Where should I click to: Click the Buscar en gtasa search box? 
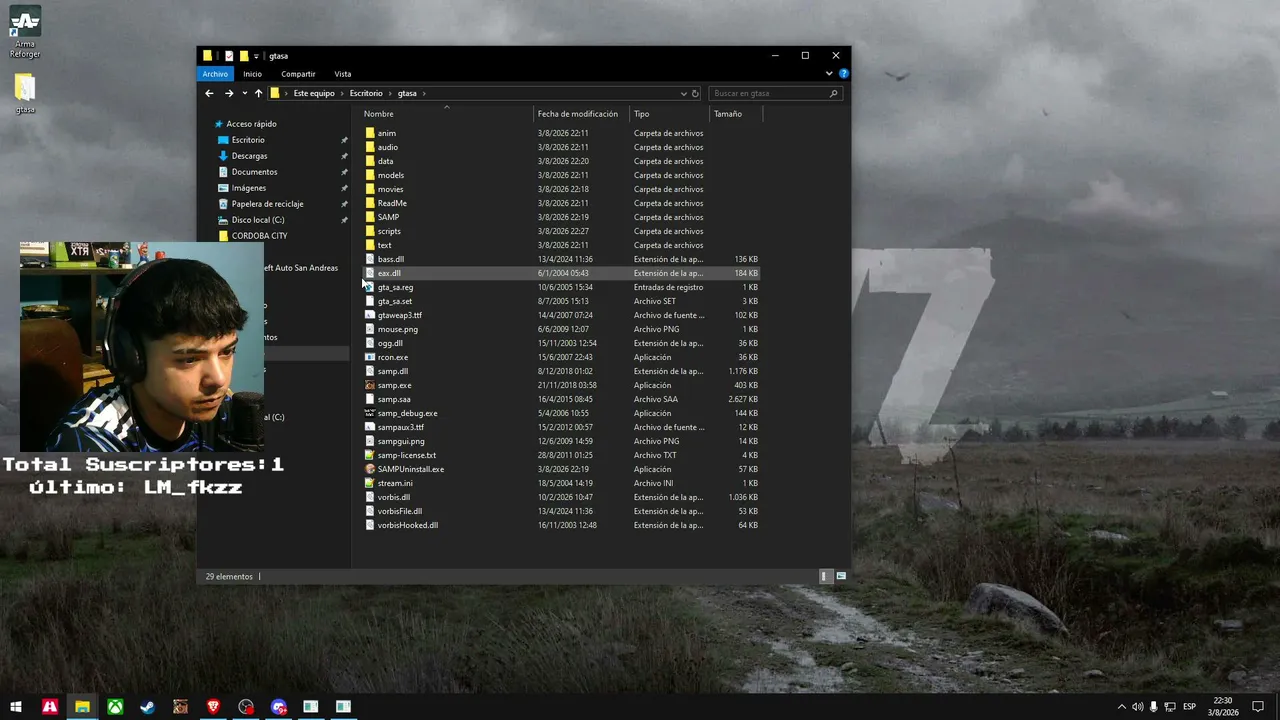tap(775, 93)
